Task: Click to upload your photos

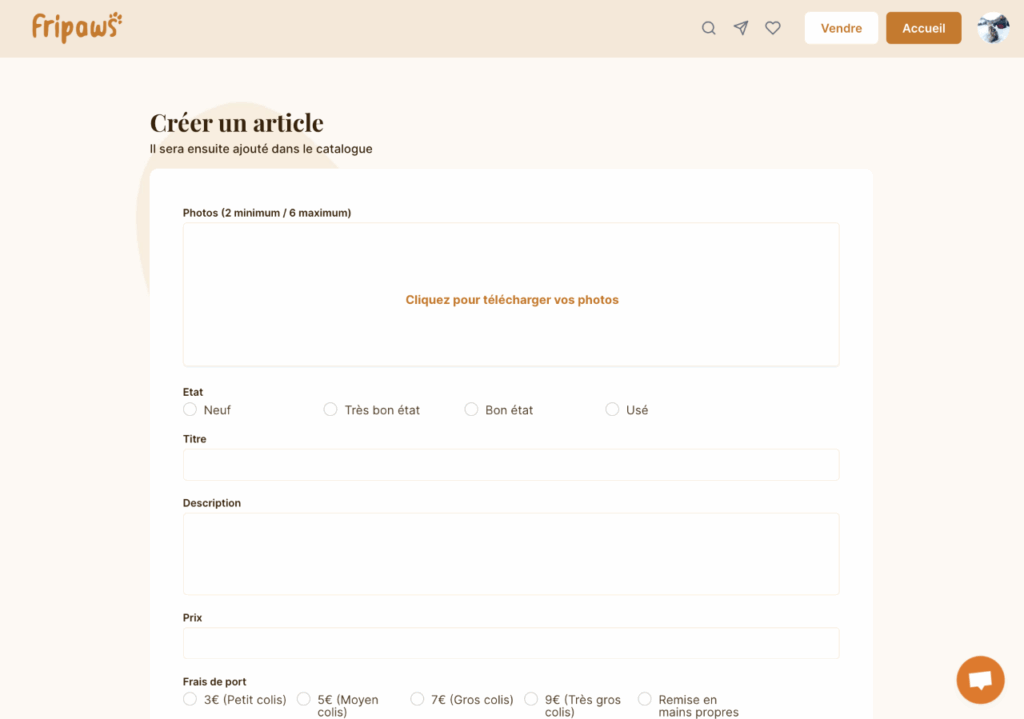Action: click(x=511, y=300)
